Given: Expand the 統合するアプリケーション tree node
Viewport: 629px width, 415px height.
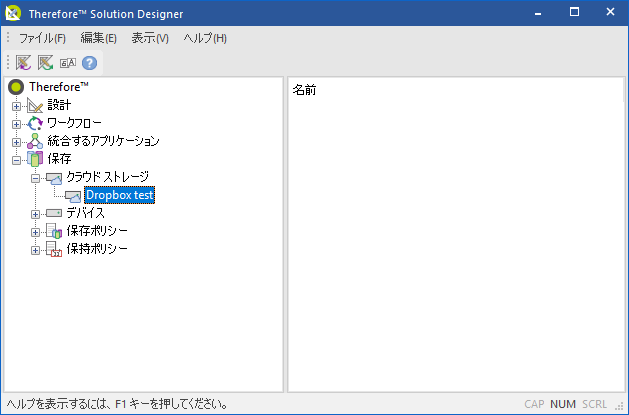Looking at the screenshot, I should pos(16,142).
